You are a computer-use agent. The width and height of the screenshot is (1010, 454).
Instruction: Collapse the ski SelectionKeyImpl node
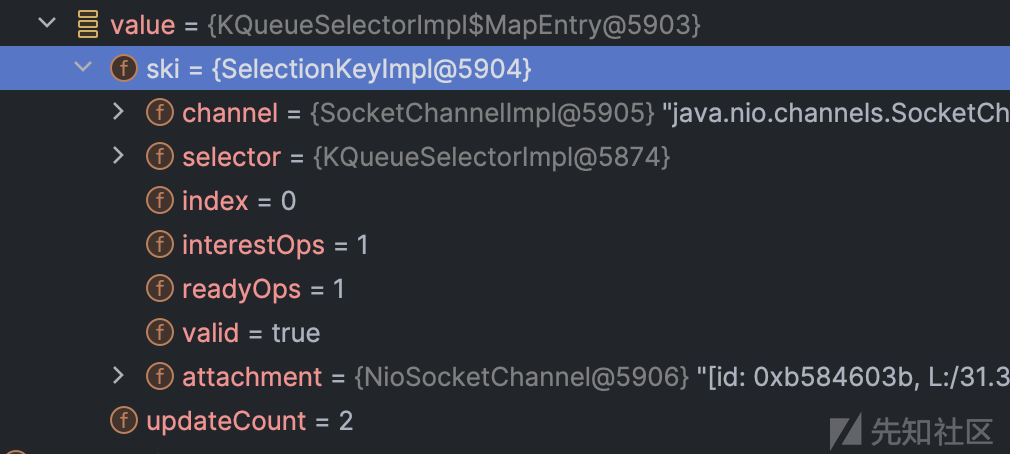(x=83, y=66)
